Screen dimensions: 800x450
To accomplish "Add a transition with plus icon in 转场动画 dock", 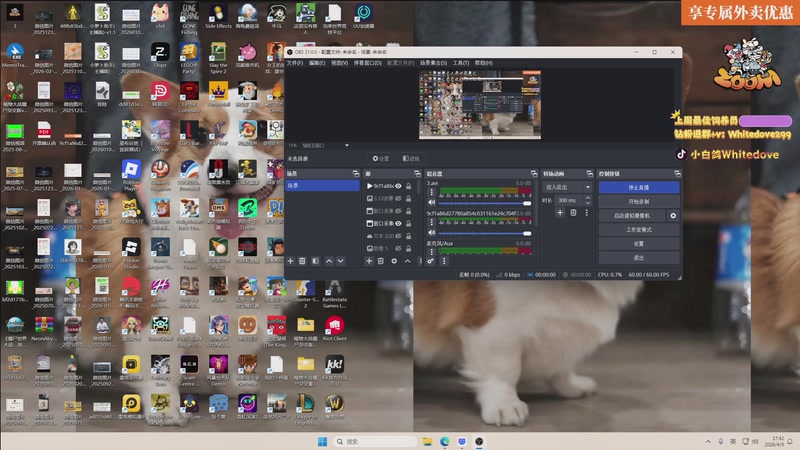I will tap(560, 213).
